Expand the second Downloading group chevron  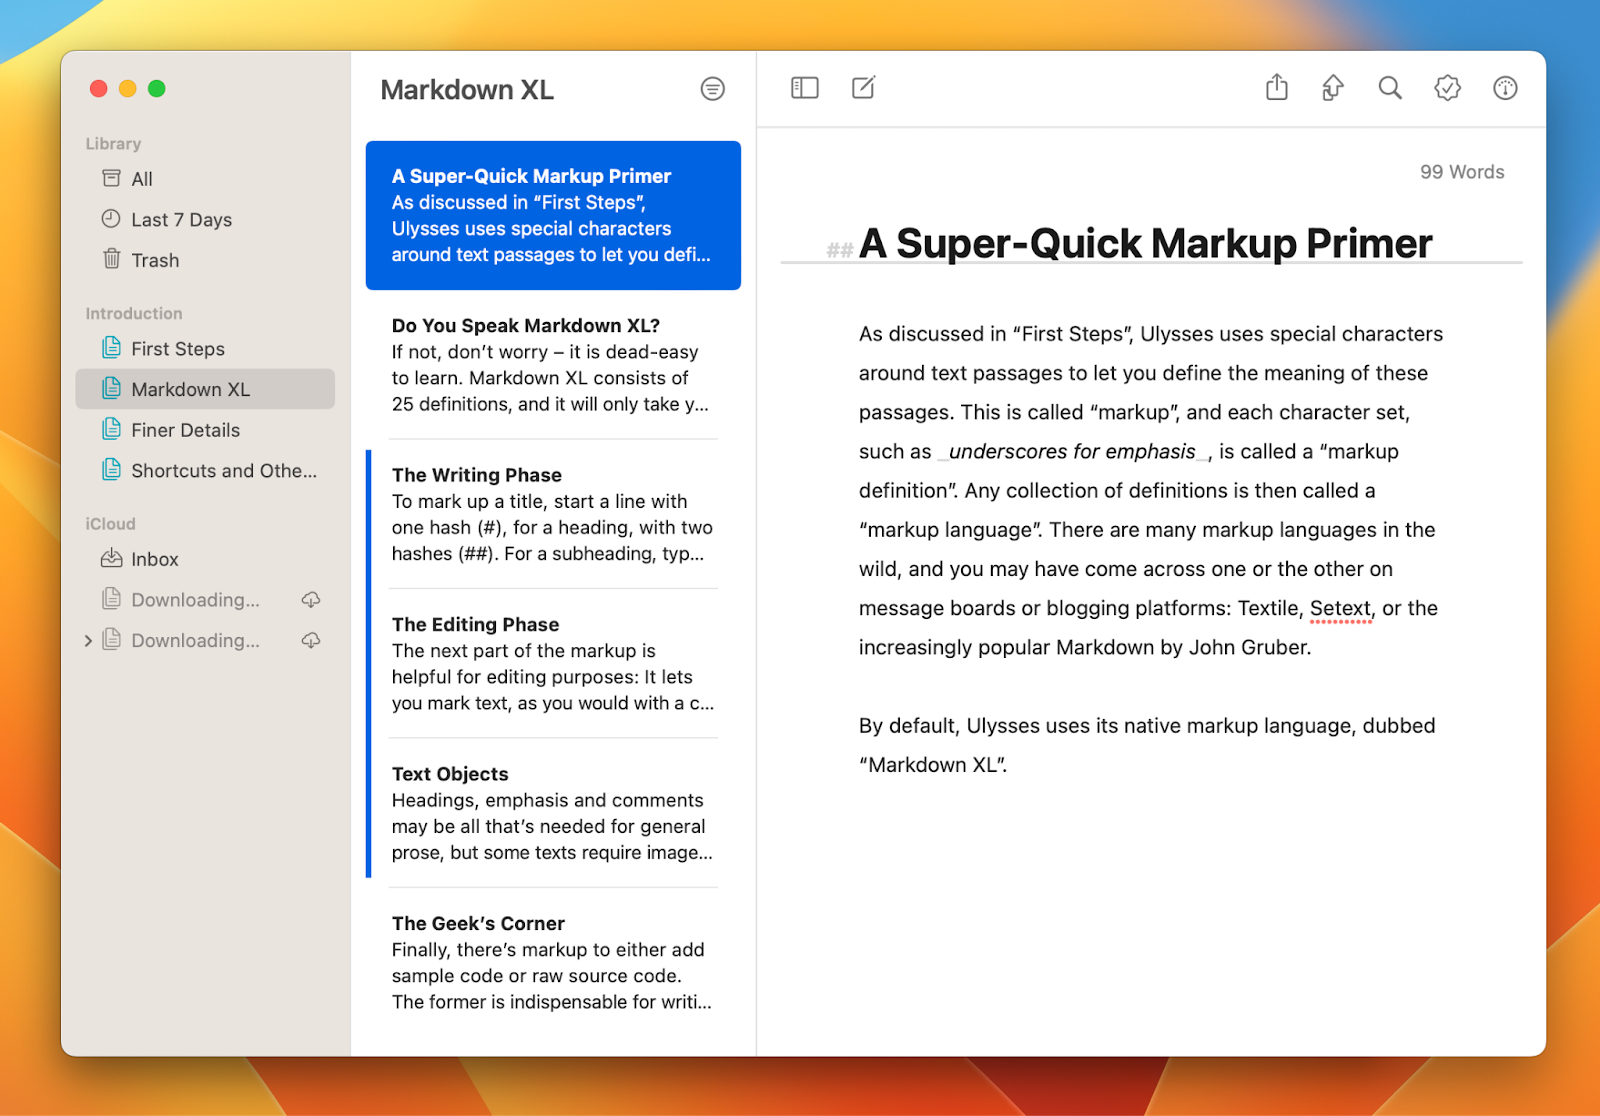(x=88, y=641)
